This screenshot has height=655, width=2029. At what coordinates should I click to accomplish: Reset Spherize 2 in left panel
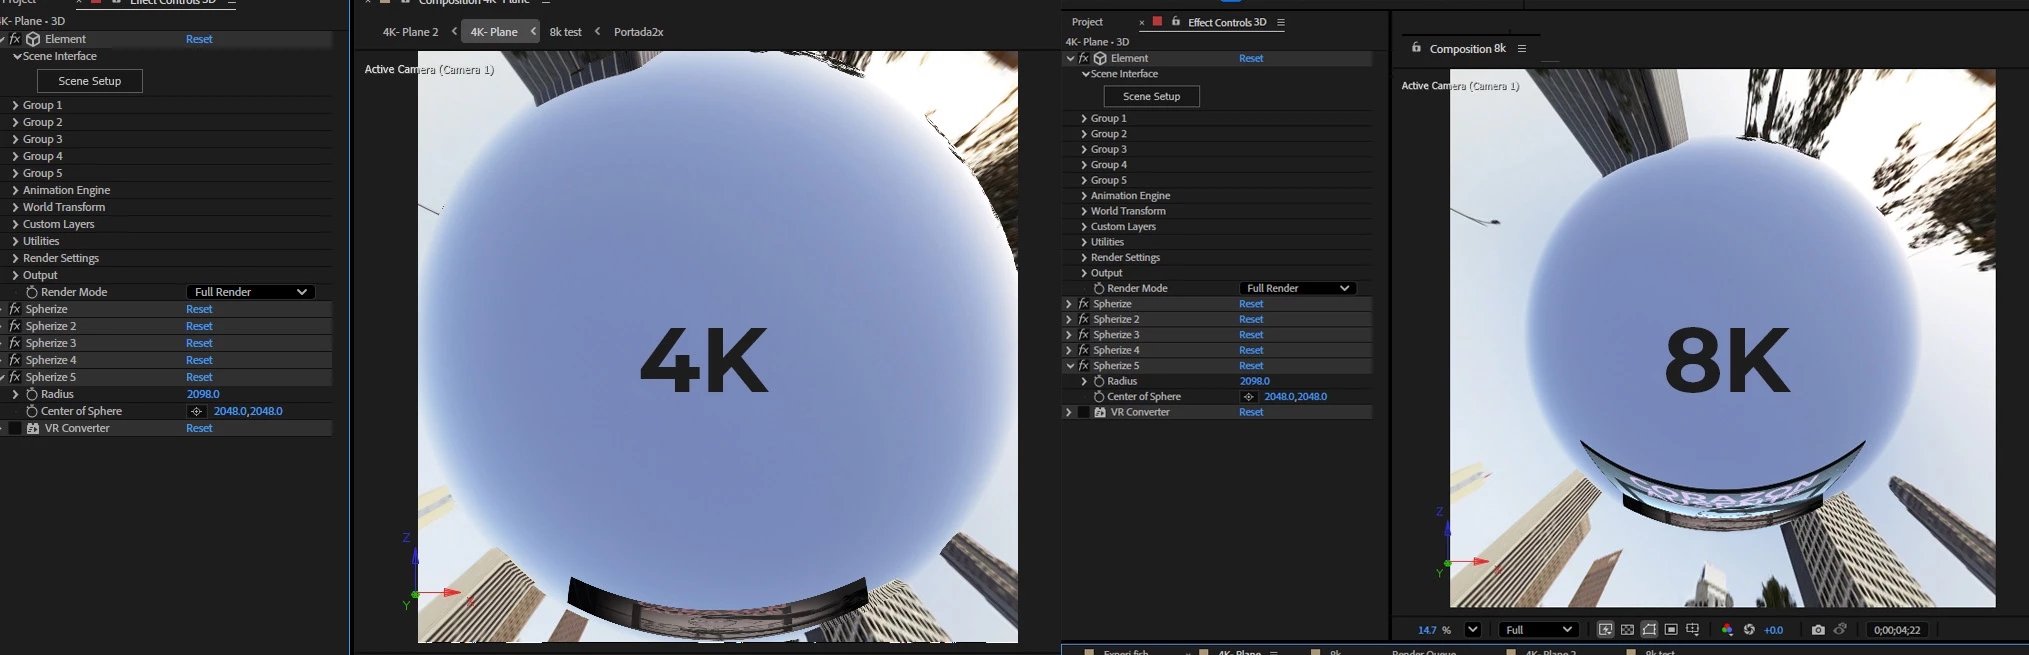[199, 326]
